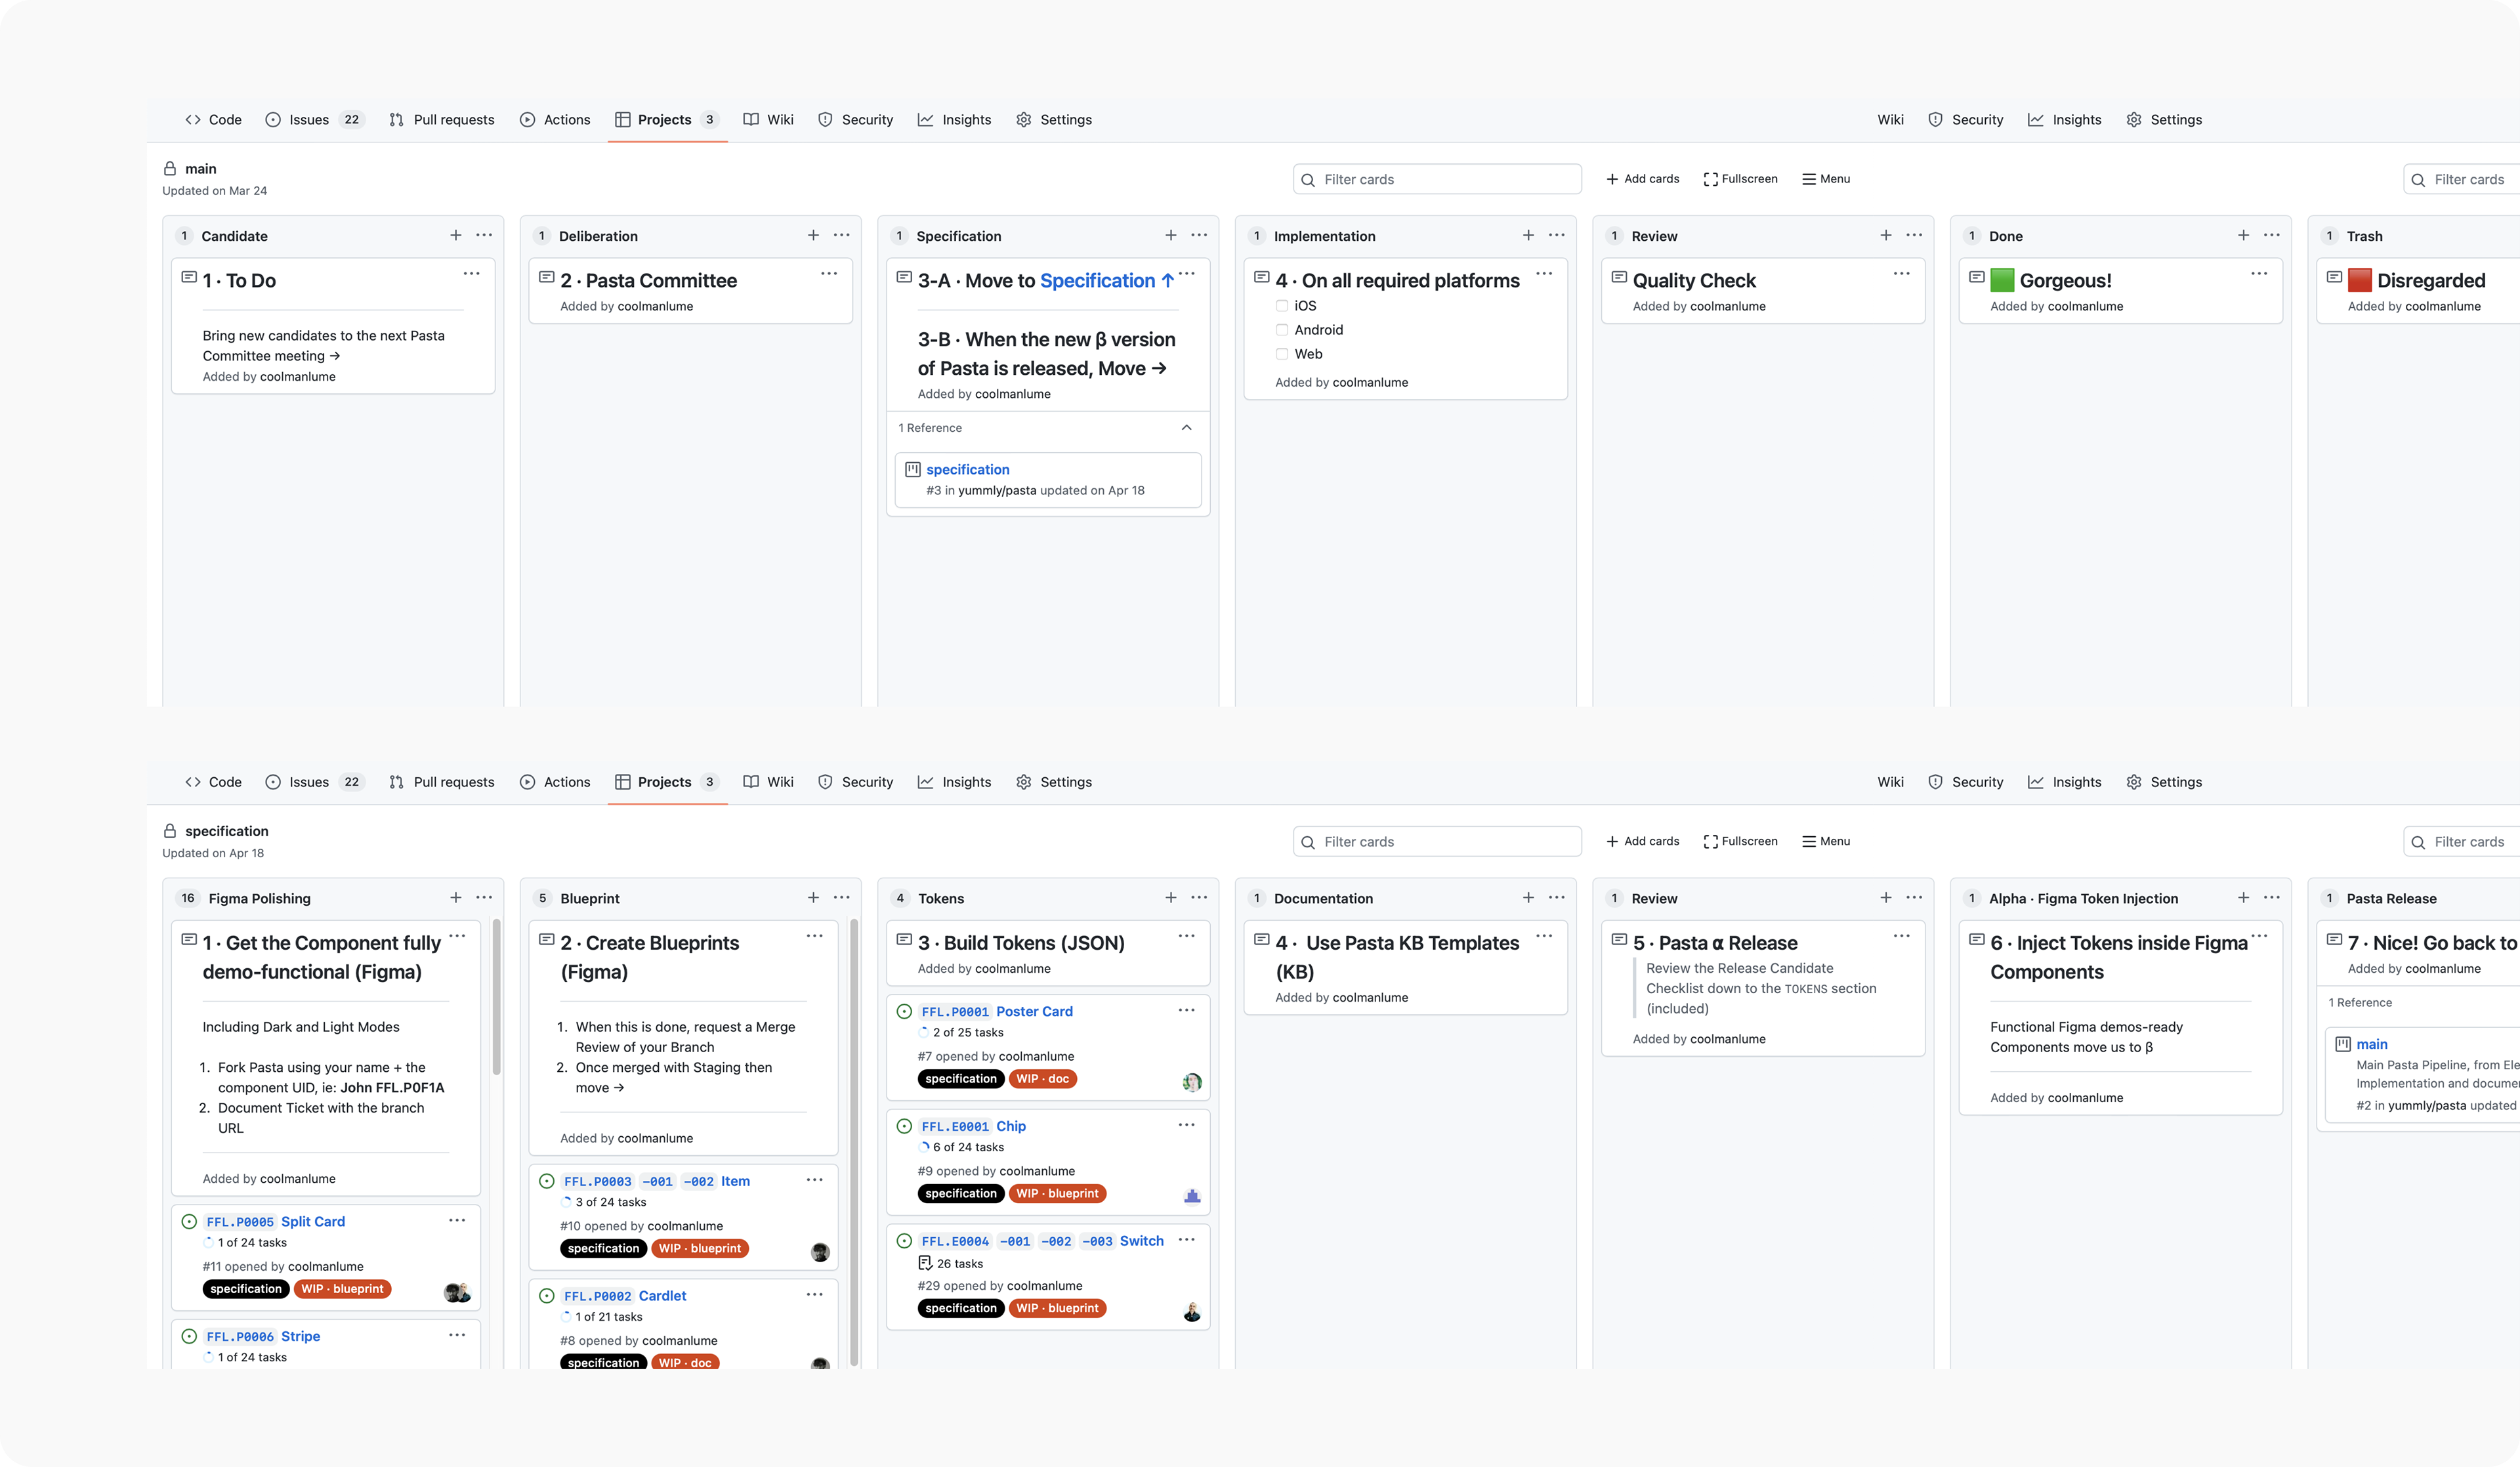Click WIP · blueprint label on Split Card
The height and width of the screenshot is (1467, 2520).
tap(342, 1289)
